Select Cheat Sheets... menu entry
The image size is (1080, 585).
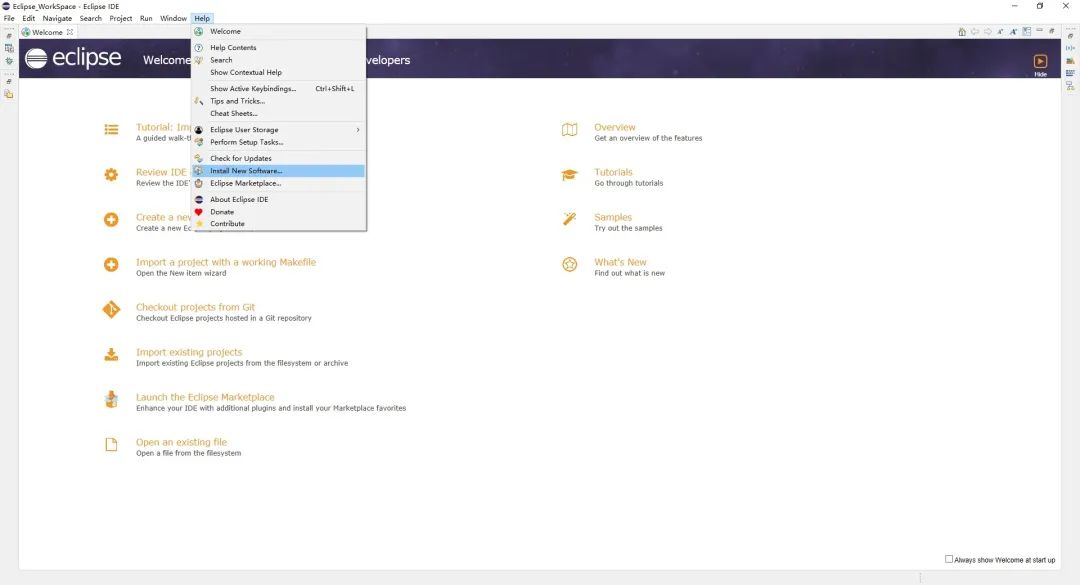coord(279,113)
